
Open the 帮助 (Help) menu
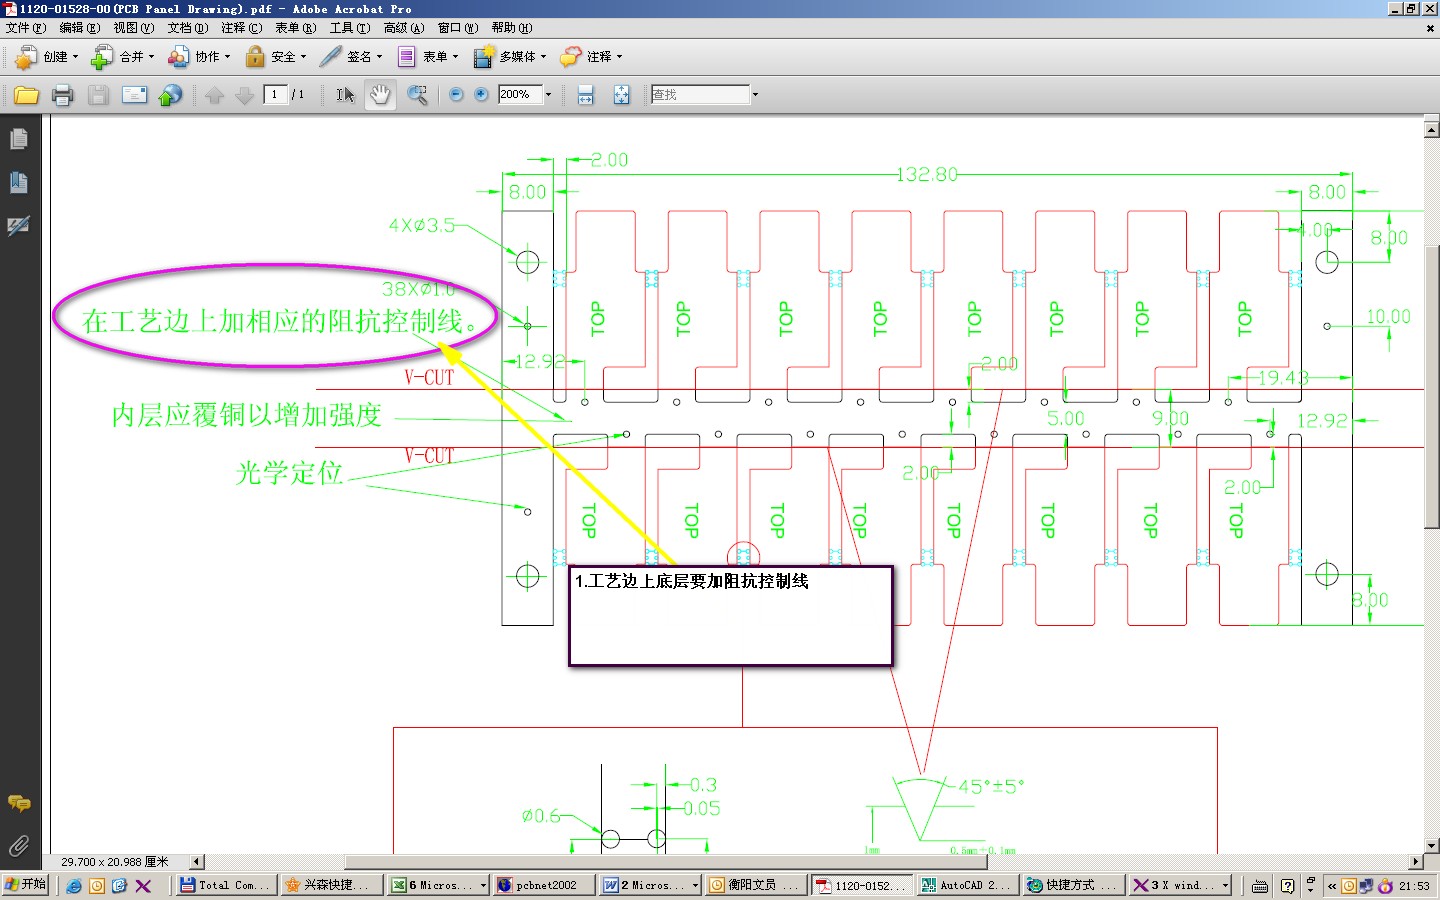[512, 28]
